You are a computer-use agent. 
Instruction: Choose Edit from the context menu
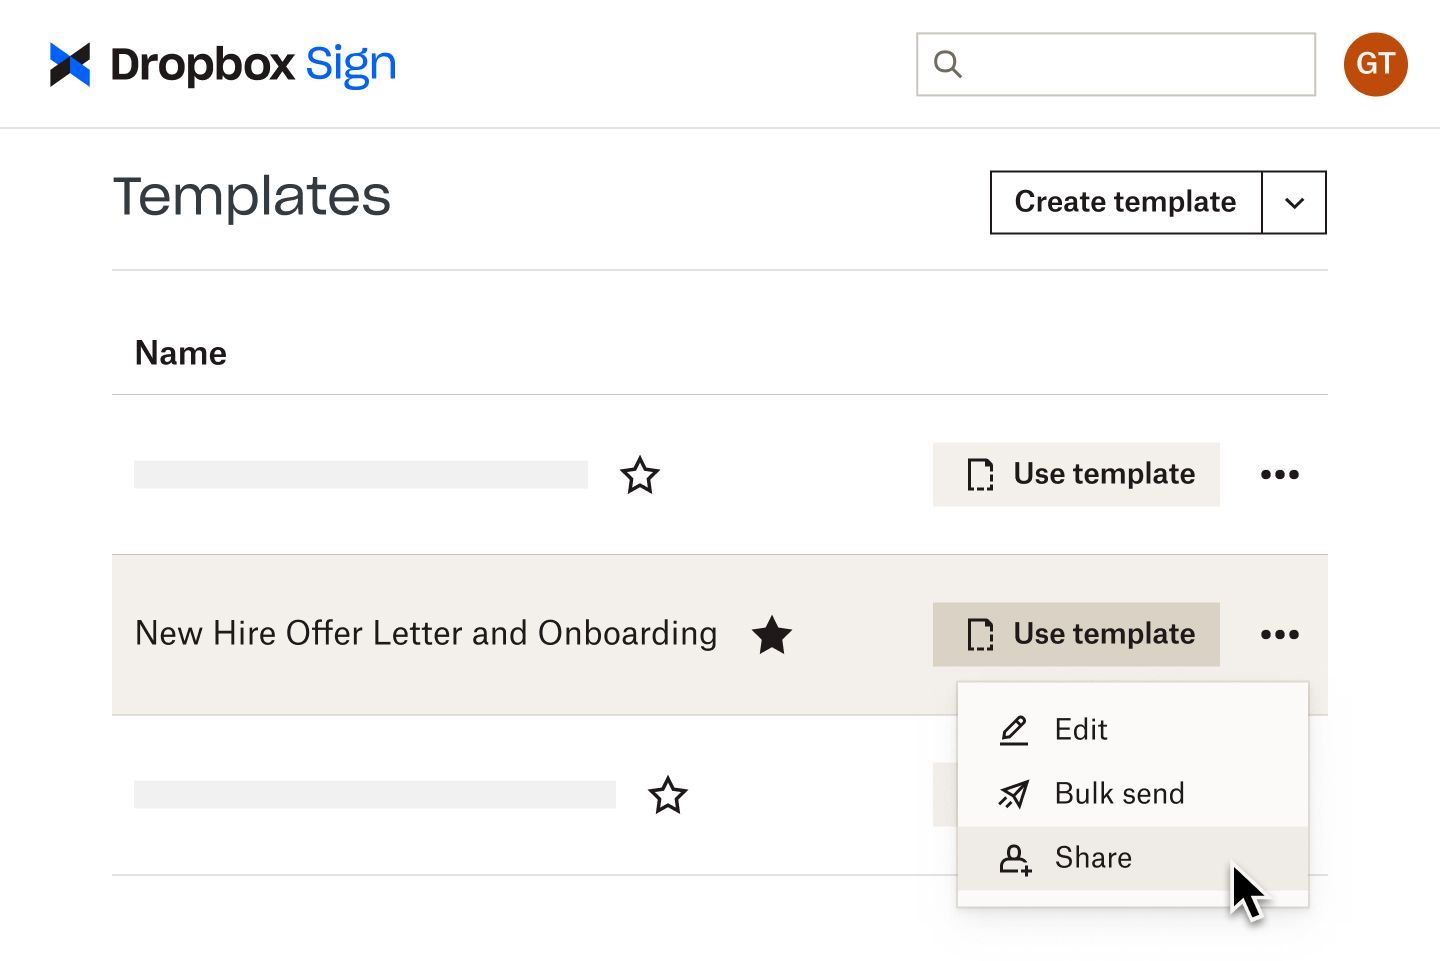click(x=1080, y=730)
